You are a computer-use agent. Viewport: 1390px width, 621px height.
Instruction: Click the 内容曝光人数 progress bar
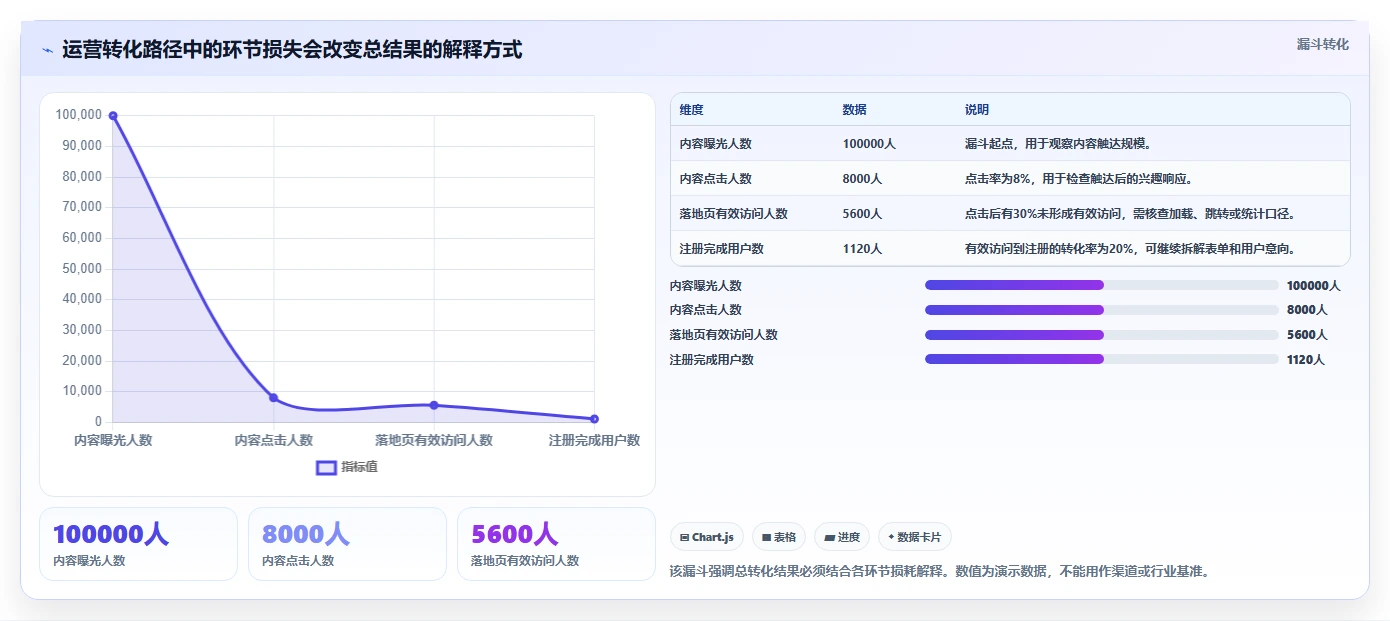click(x=1102, y=285)
